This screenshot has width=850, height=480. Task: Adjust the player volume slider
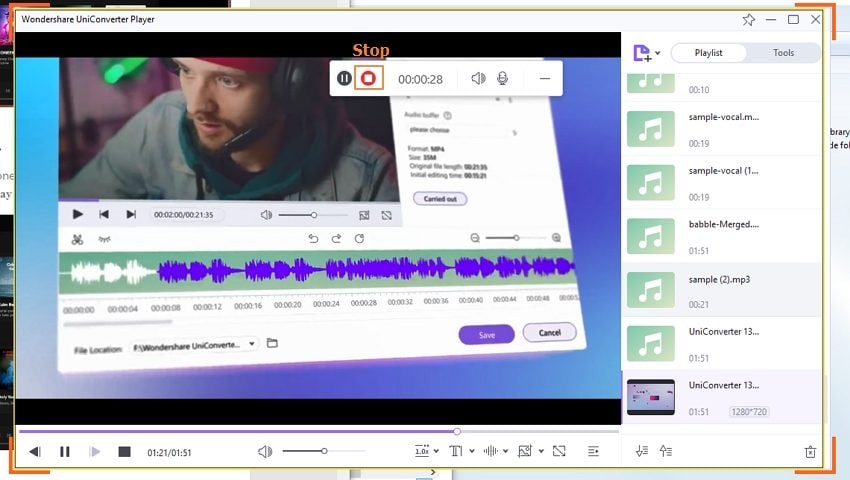pos(324,451)
